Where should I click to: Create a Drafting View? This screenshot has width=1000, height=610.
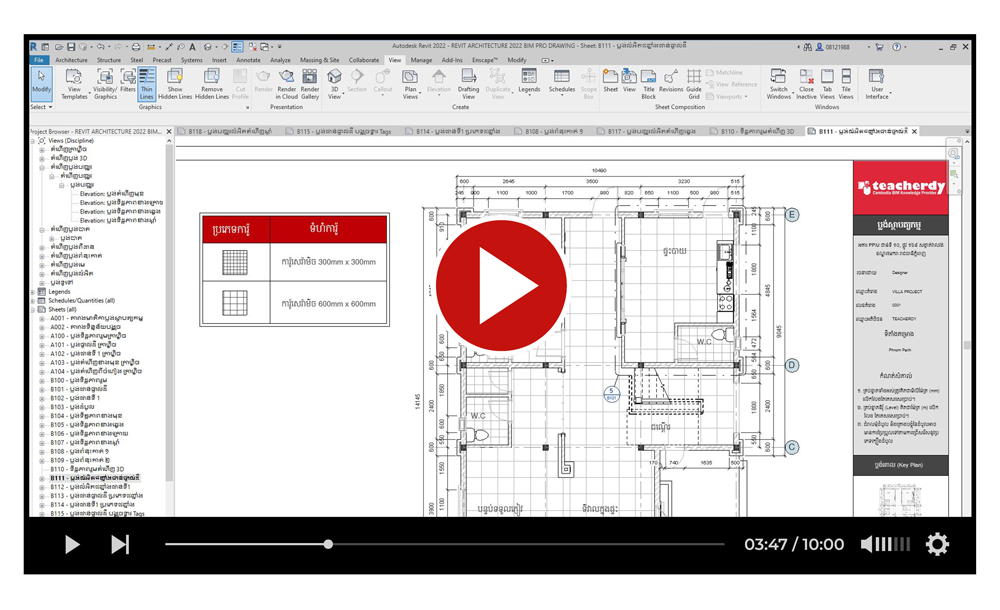468,84
